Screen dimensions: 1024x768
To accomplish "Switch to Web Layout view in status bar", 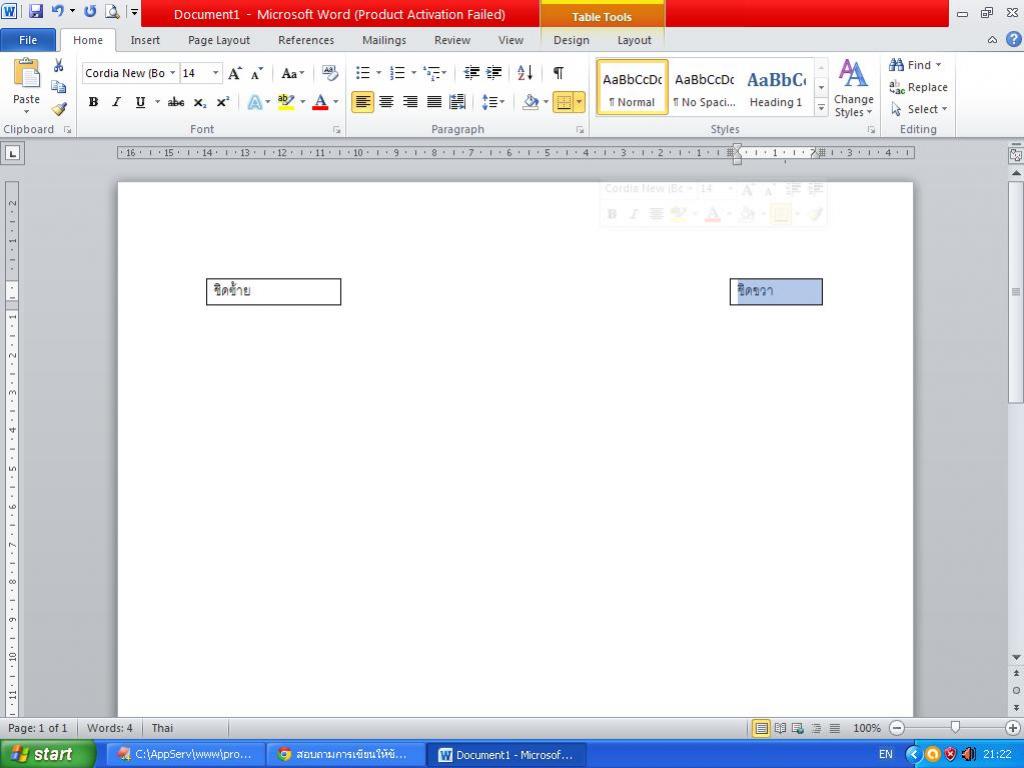I will pos(798,728).
